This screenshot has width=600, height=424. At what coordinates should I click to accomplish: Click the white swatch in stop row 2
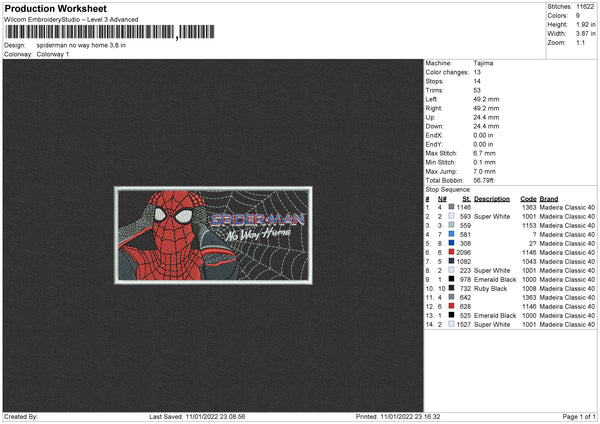pyautogui.click(x=452, y=216)
